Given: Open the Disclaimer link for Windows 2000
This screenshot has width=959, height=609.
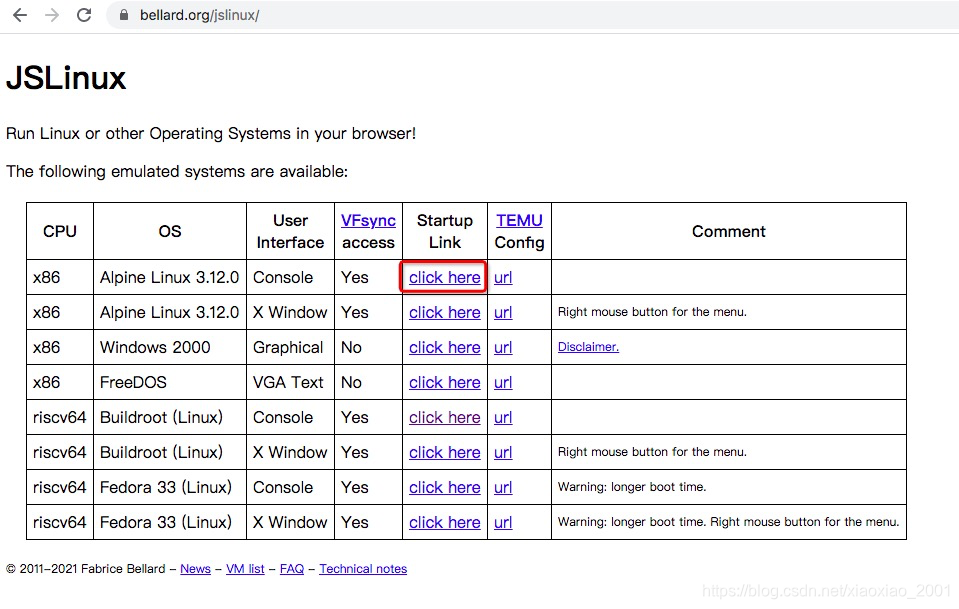Looking at the screenshot, I should [x=588, y=347].
